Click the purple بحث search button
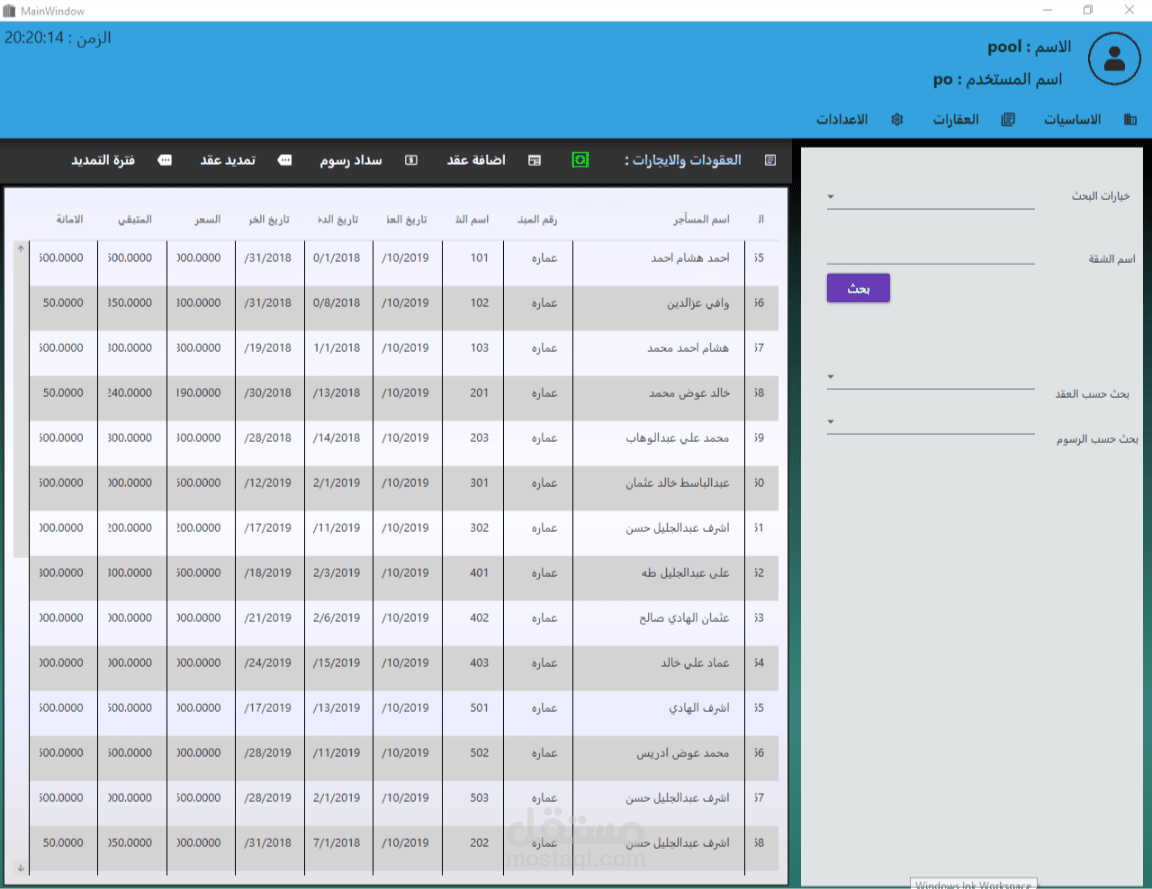Image resolution: width=1152 pixels, height=889 pixels. tap(858, 288)
